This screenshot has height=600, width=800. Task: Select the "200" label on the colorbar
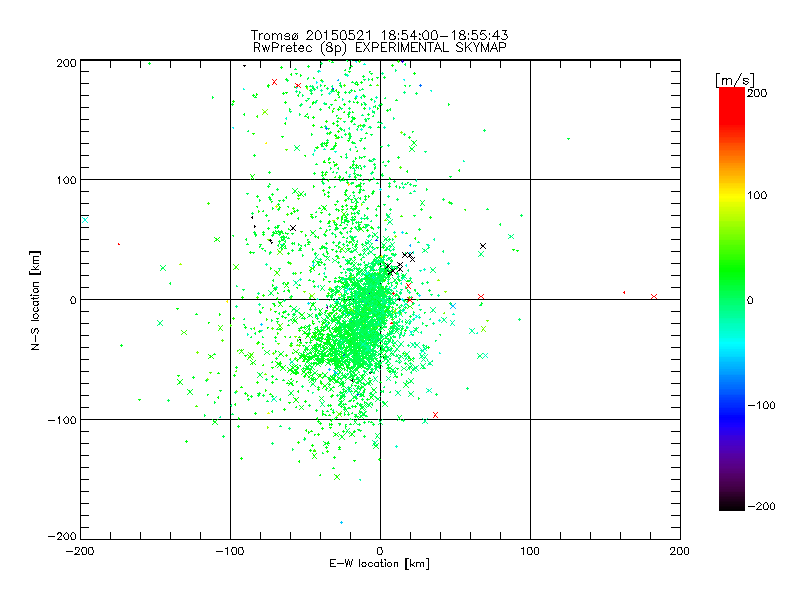(x=757, y=93)
